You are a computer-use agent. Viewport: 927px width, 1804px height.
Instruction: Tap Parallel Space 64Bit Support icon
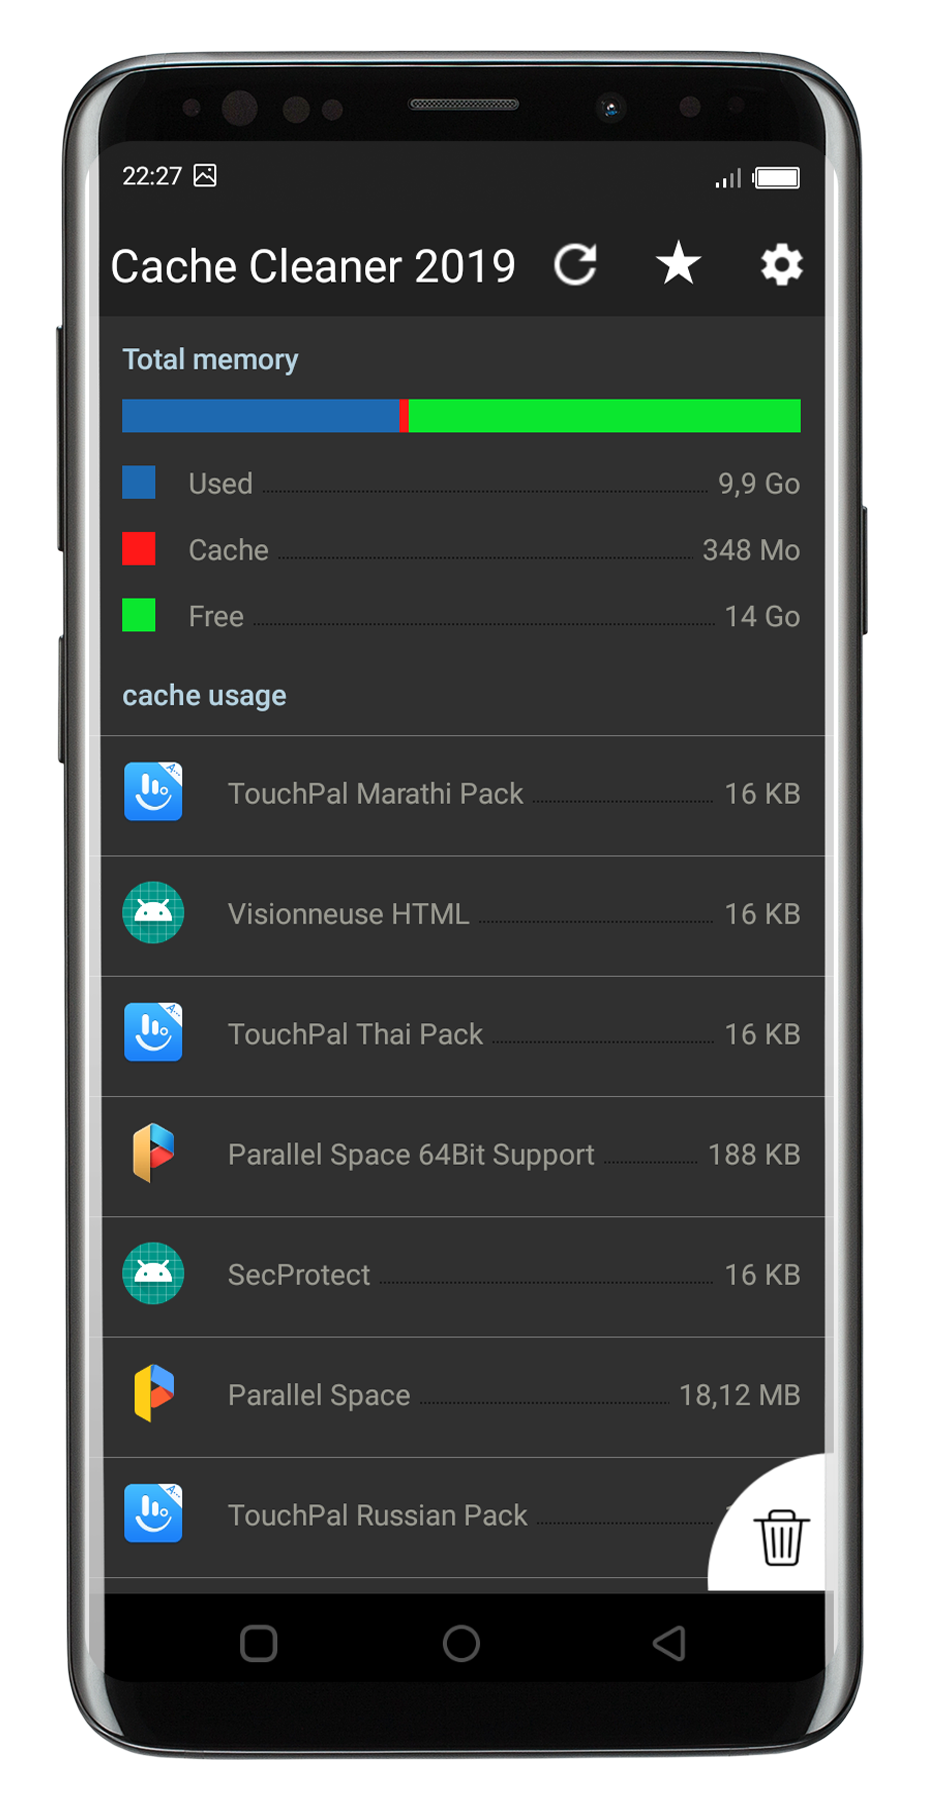[x=153, y=1153]
